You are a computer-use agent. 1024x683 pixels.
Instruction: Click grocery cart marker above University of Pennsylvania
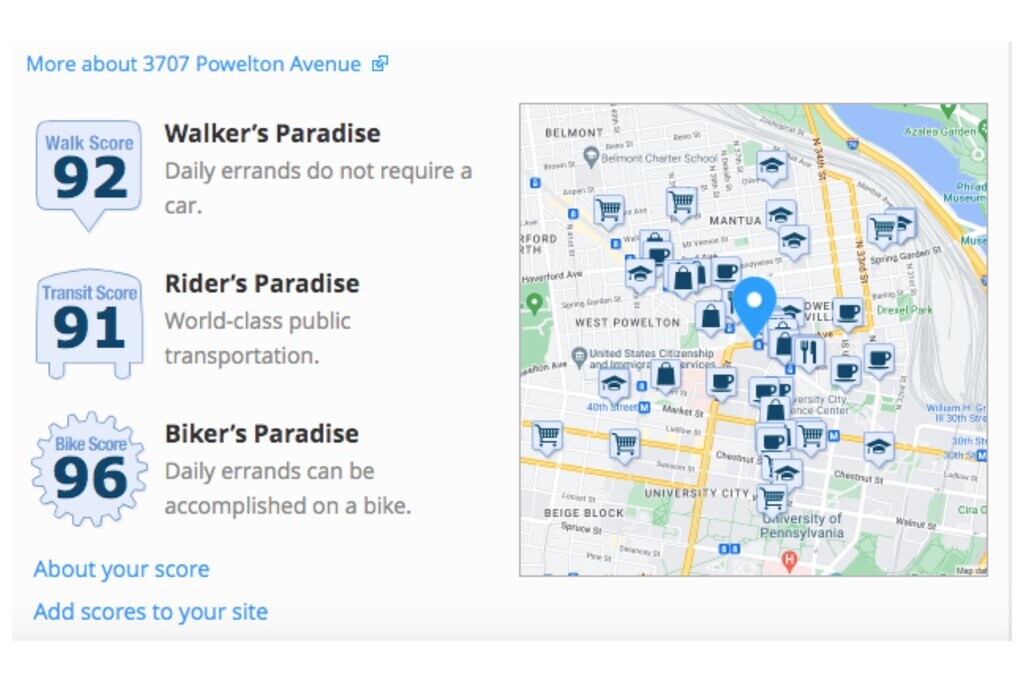pos(771,497)
